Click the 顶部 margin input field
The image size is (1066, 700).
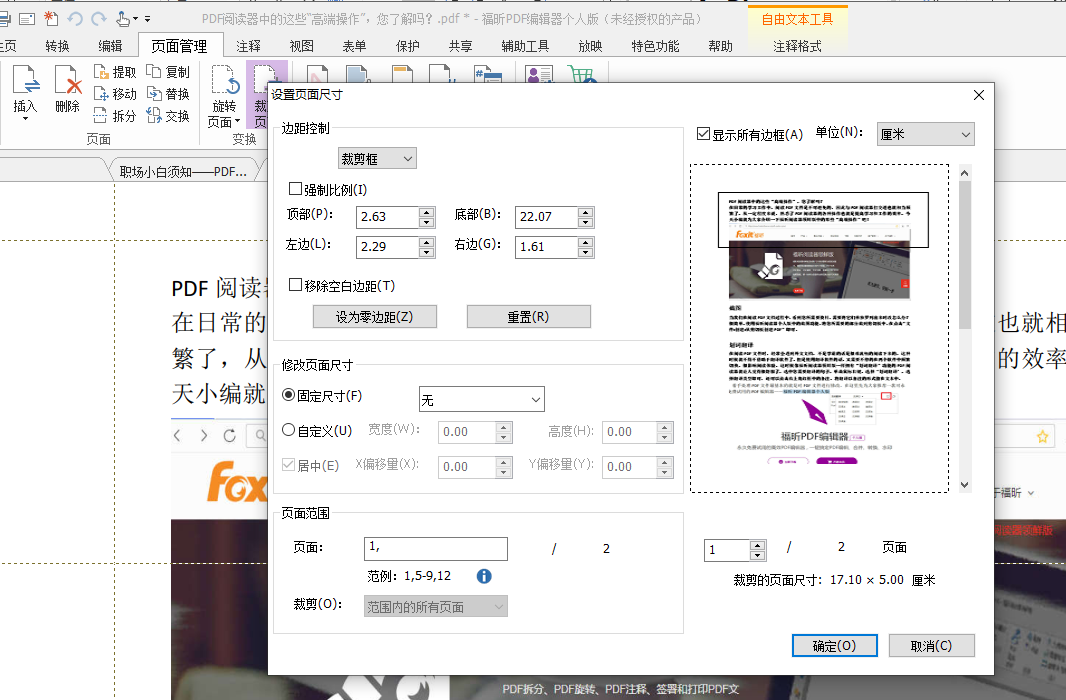click(387, 217)
